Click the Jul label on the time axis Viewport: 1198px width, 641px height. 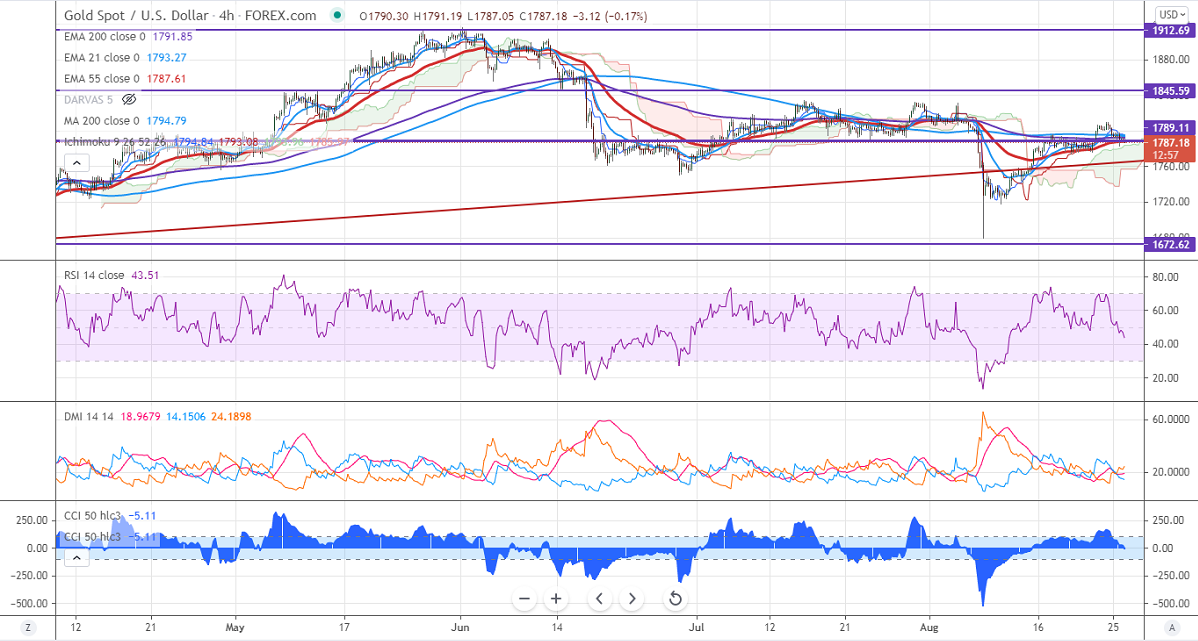pyautogui.click(x=696, y=627)
